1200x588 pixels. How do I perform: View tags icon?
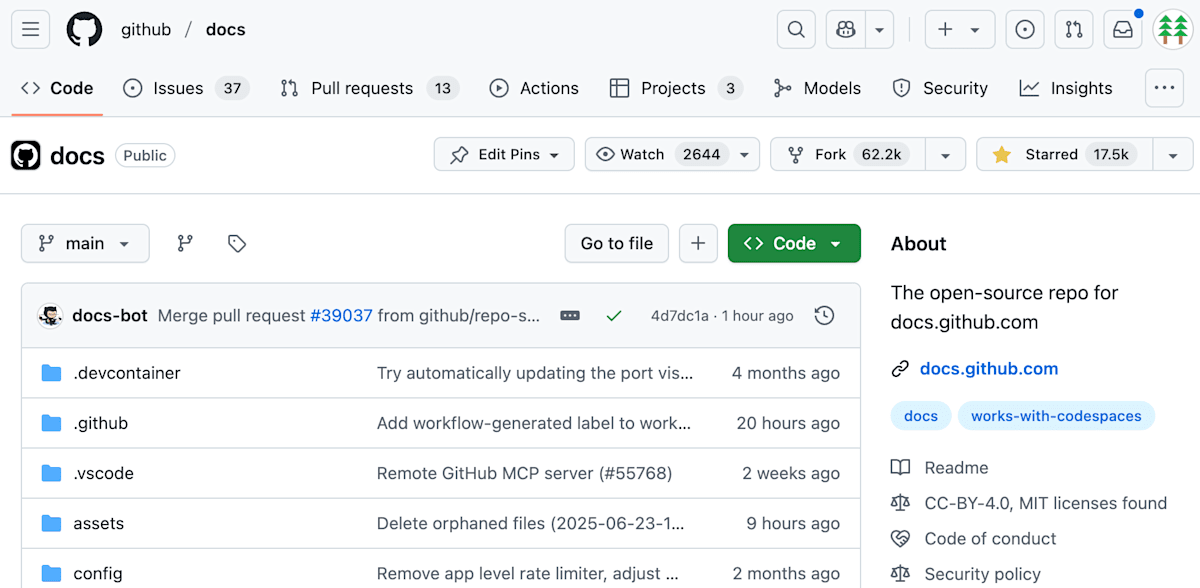point(237,243)
